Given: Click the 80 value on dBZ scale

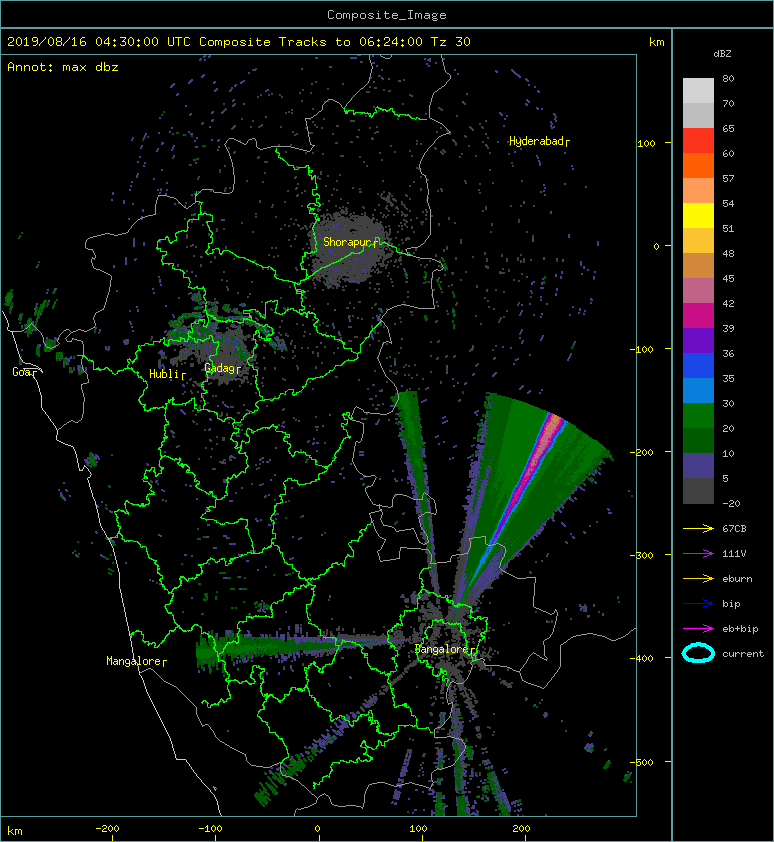Looking at the screenshot, I should [728, 78].
